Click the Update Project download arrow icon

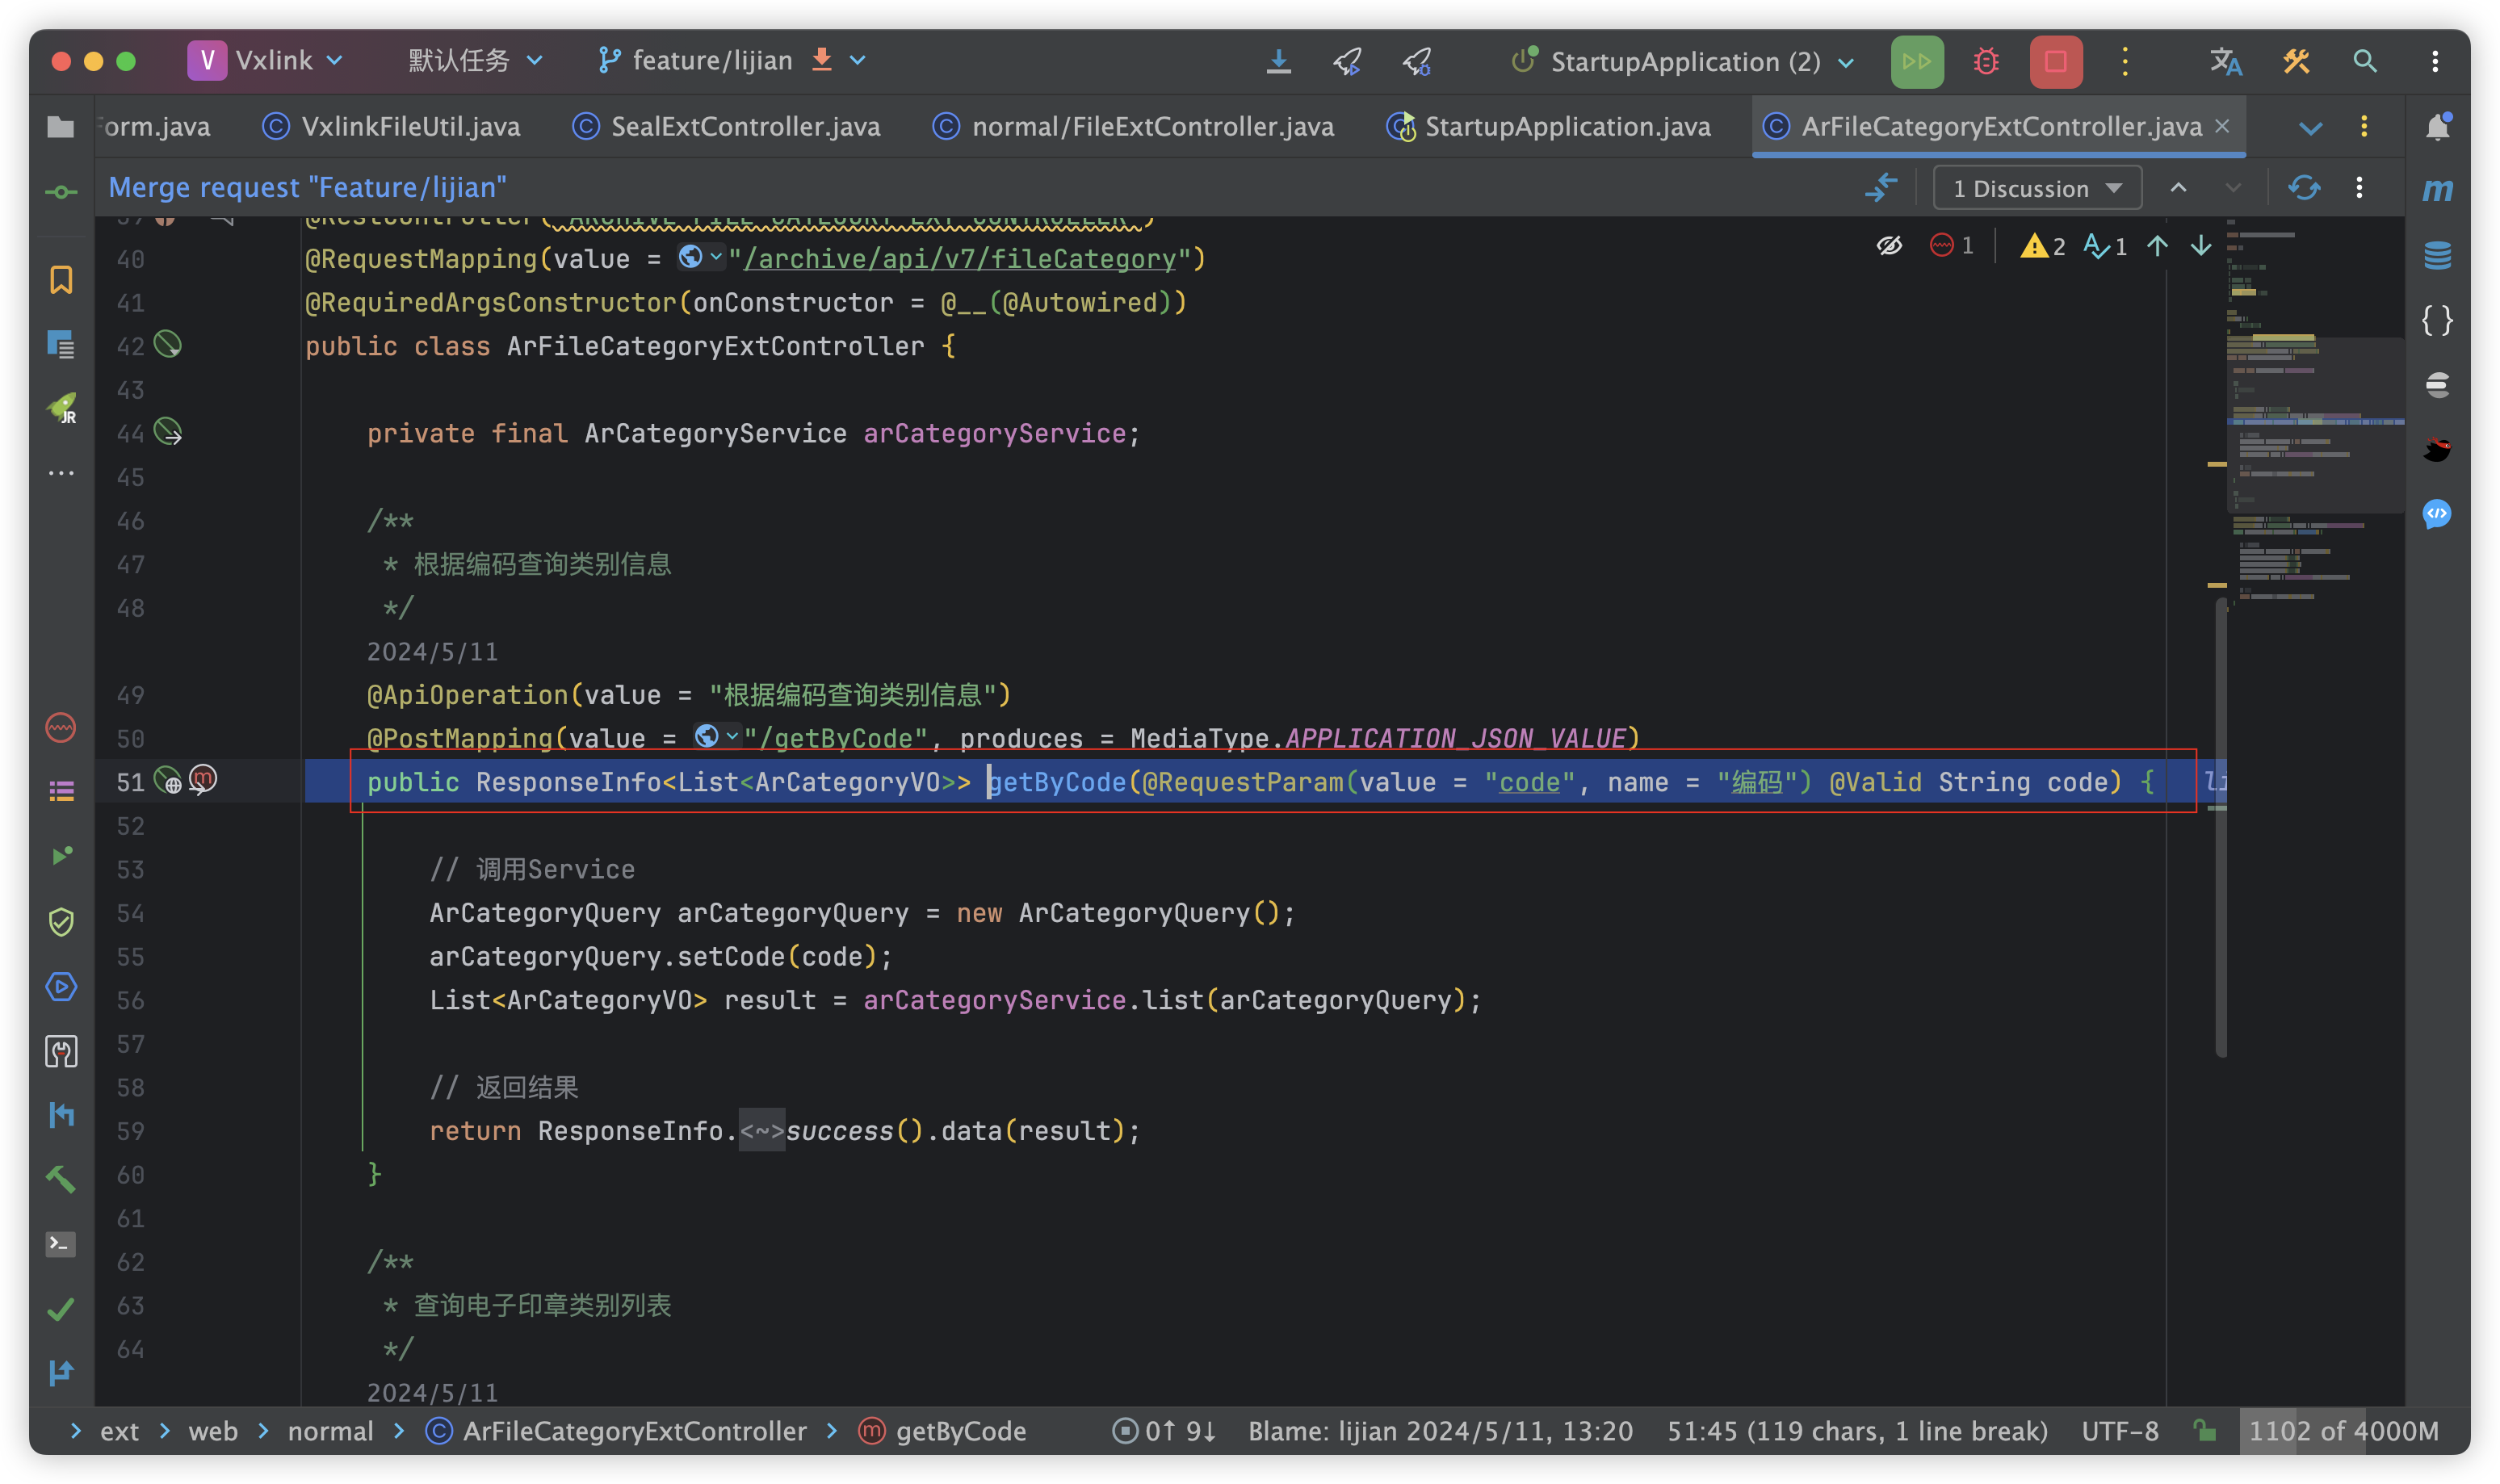pyautogui.click(x=1278, y=62)
